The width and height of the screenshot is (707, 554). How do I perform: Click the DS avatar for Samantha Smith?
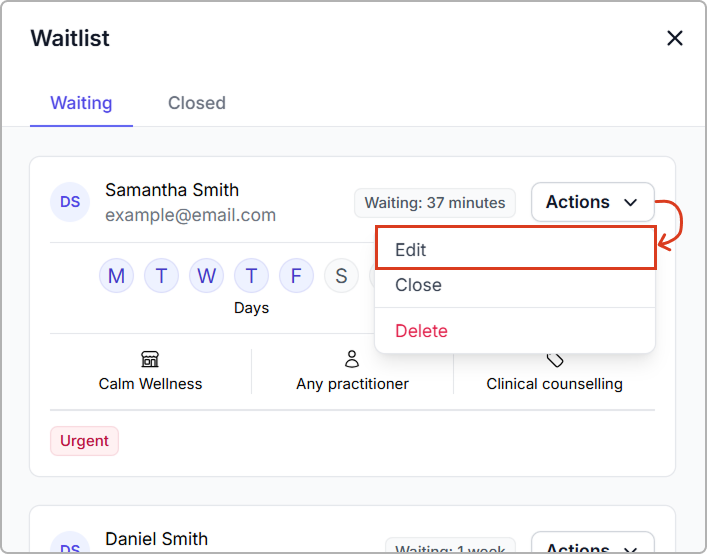click(x=70, y=202)
